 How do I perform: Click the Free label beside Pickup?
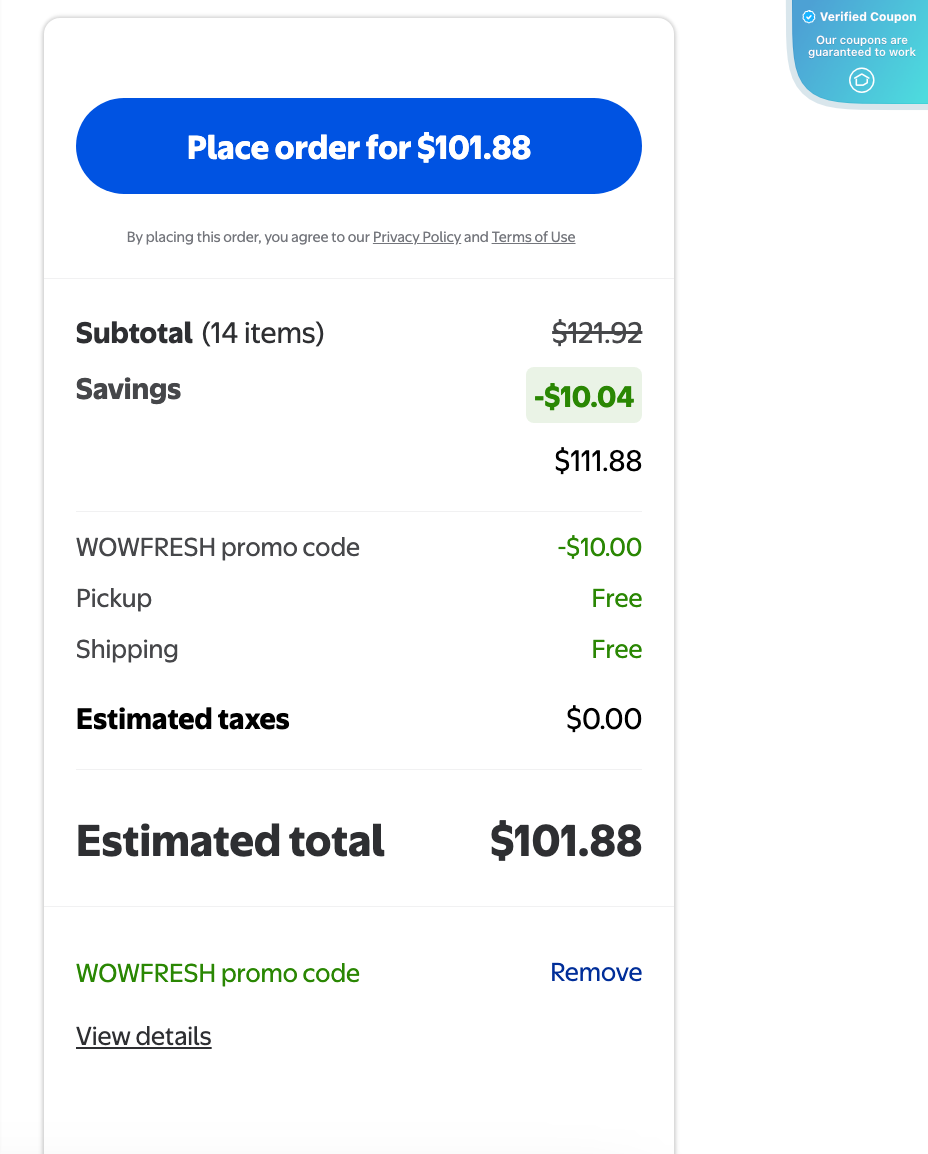[x=617, y=598]
